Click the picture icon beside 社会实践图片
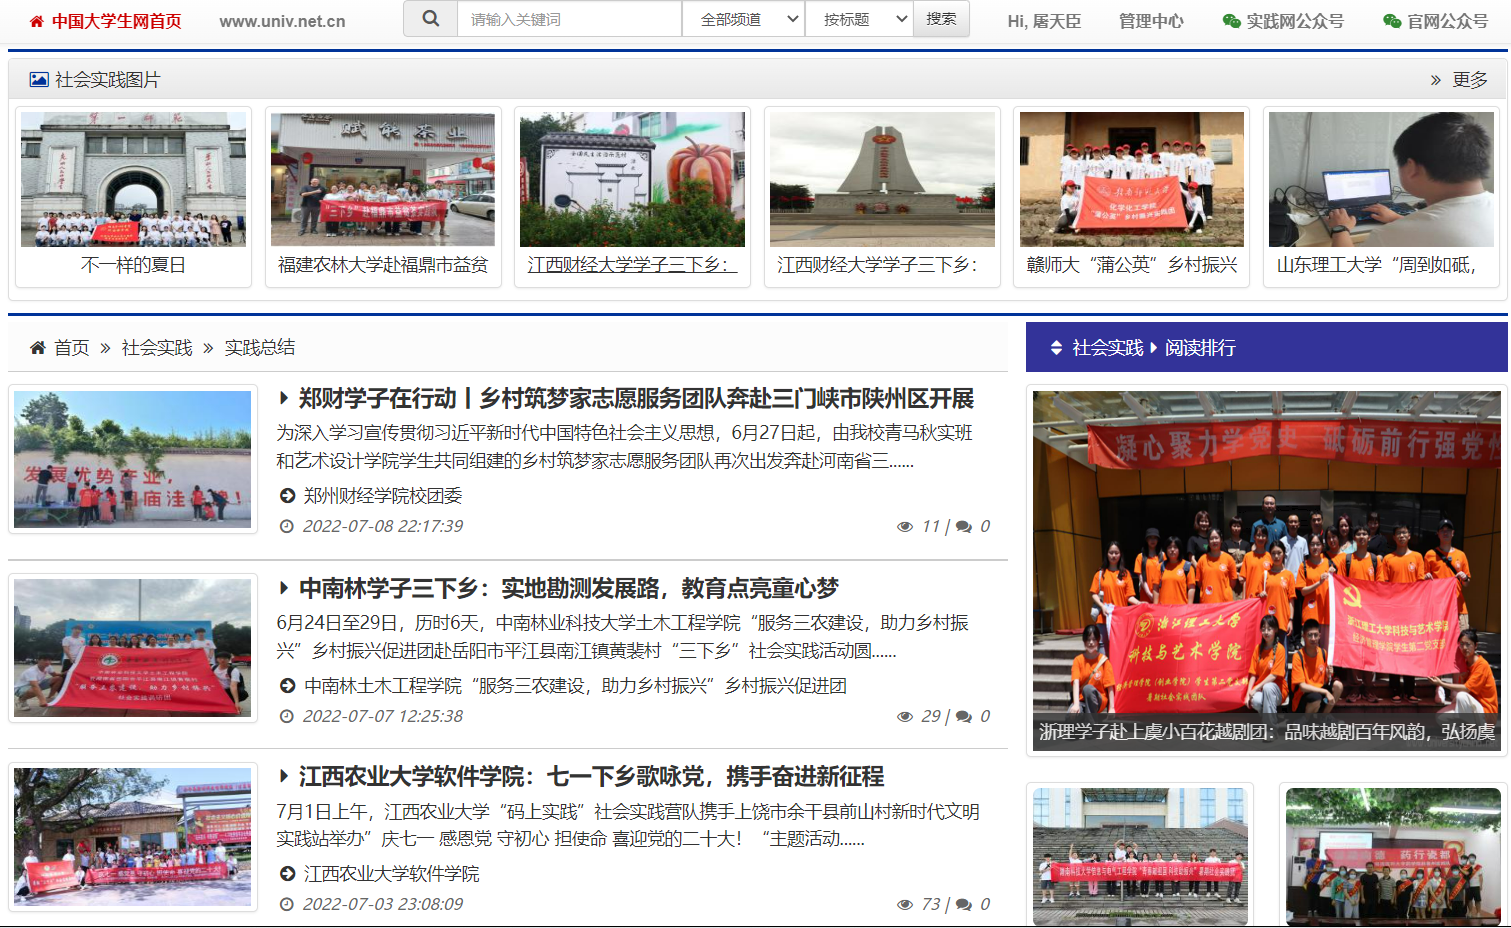The image size is (1511, 928). (39, 80)
